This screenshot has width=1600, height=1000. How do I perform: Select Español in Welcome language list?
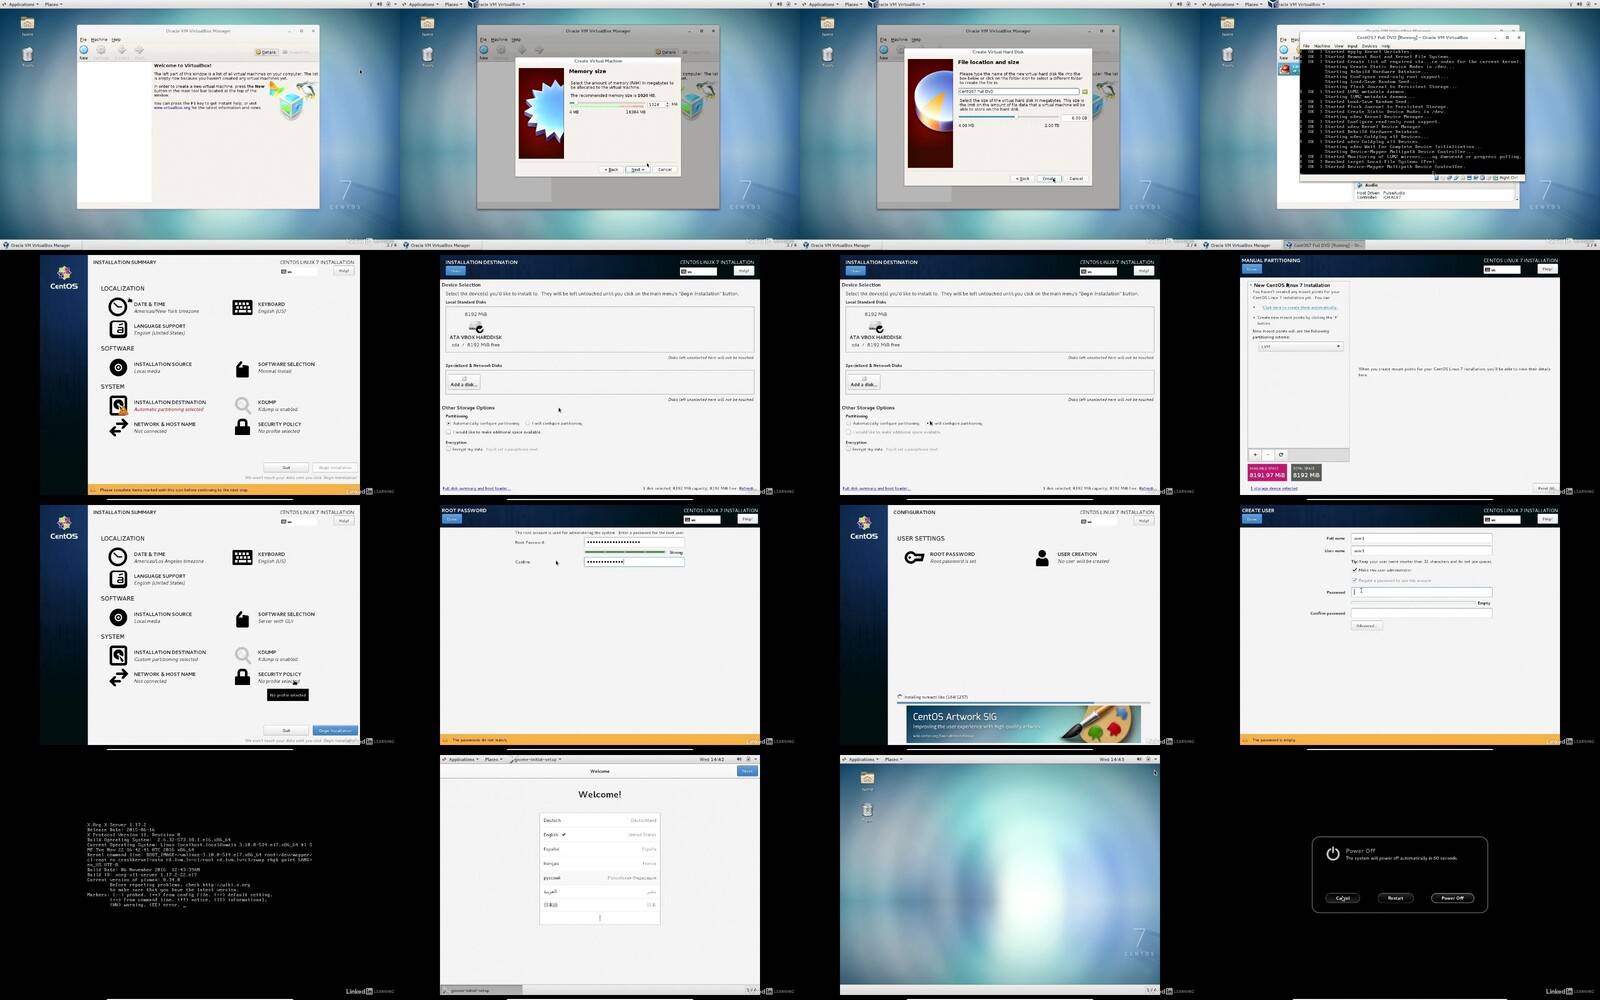(600, 849)
